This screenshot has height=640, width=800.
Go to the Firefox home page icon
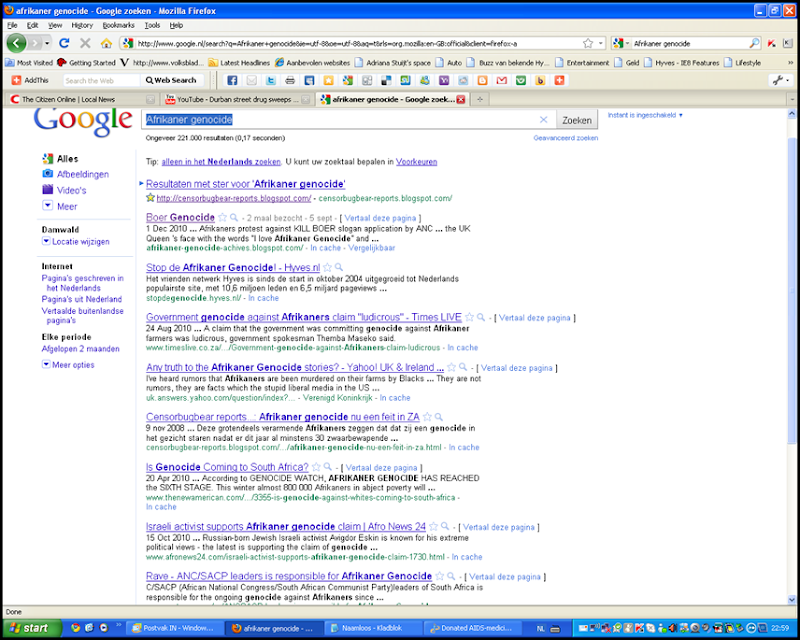(x=106, y=43)
